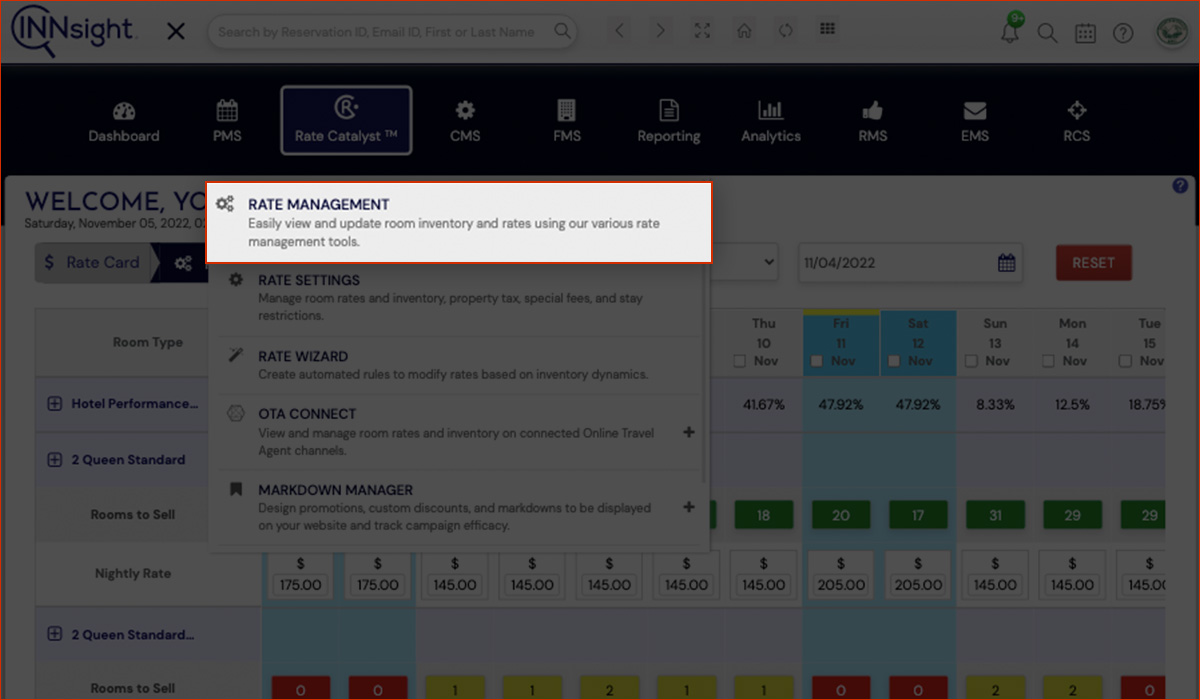
Task: Click the green 18 rooms-to-sell cell
Action: pyautogui.click(x=764, y=515)
